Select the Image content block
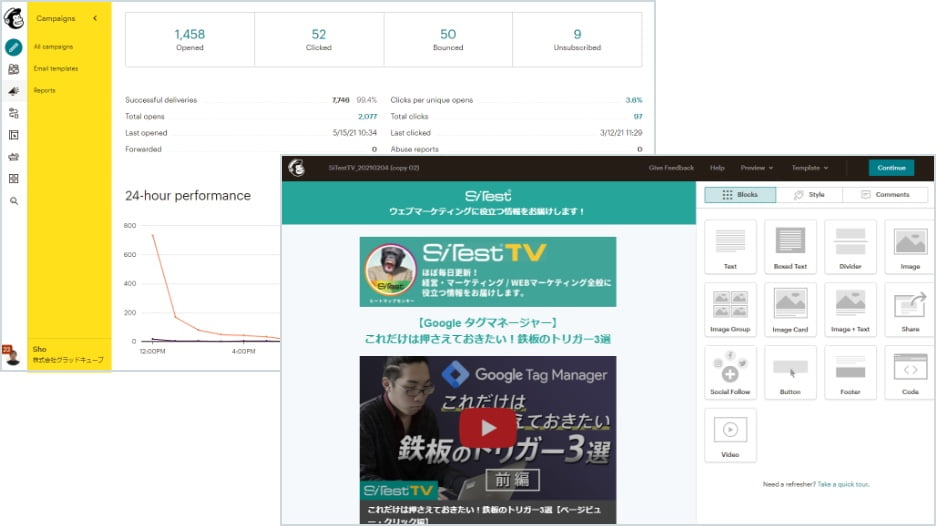936x526 pixels. coord(910,247)
